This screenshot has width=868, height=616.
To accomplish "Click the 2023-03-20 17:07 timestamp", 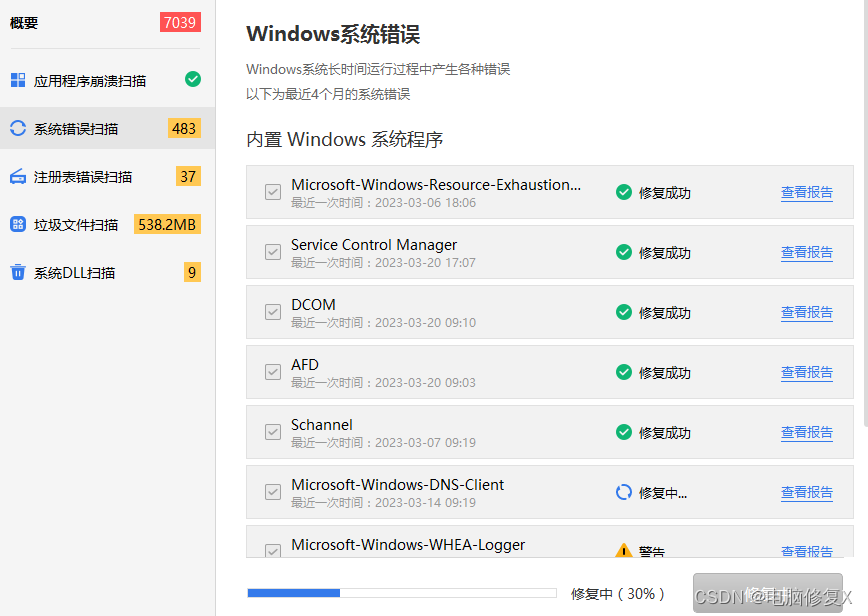I will [425, 262].
